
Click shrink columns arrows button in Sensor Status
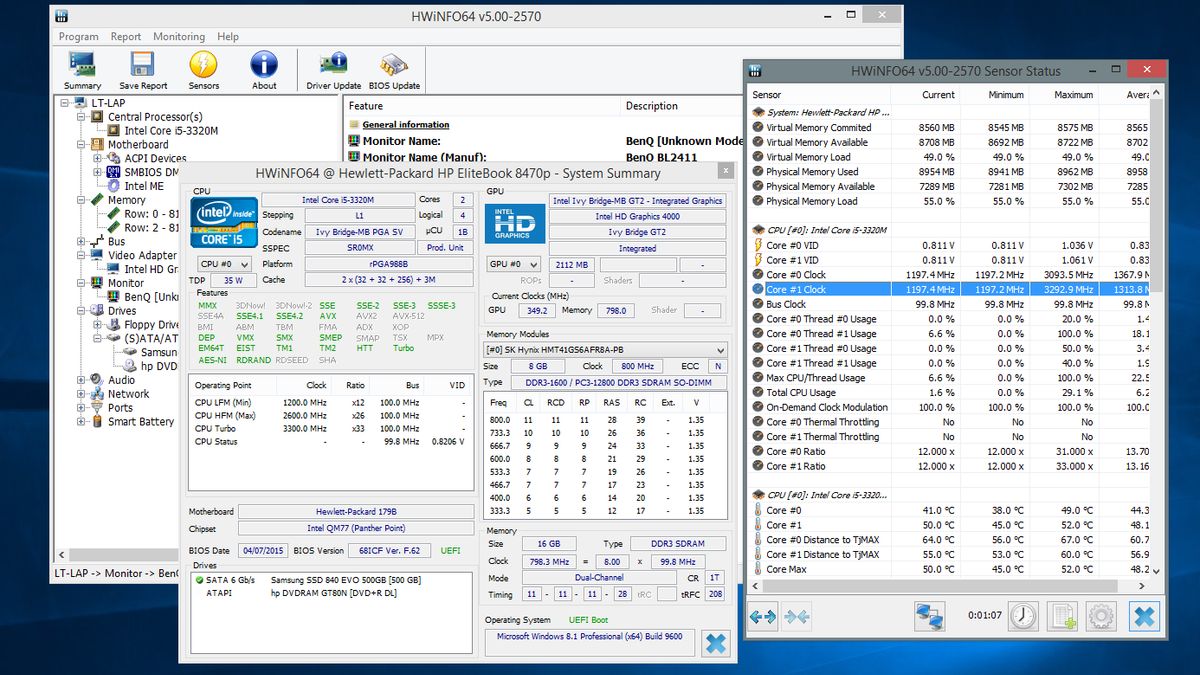797,616
